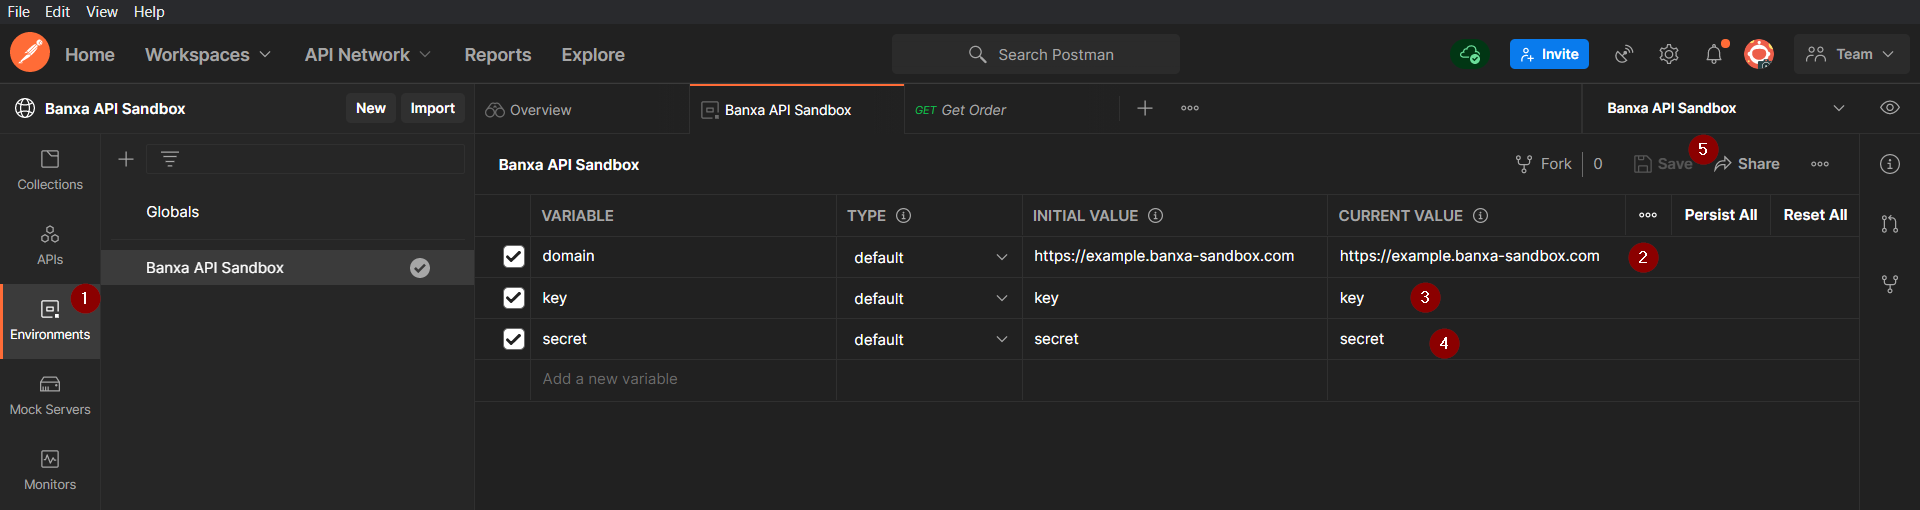Image resolution: width=1920 pixels, height=510 pixels.
Task: Open the type dropdown for secret
Action: click(930, 339)
